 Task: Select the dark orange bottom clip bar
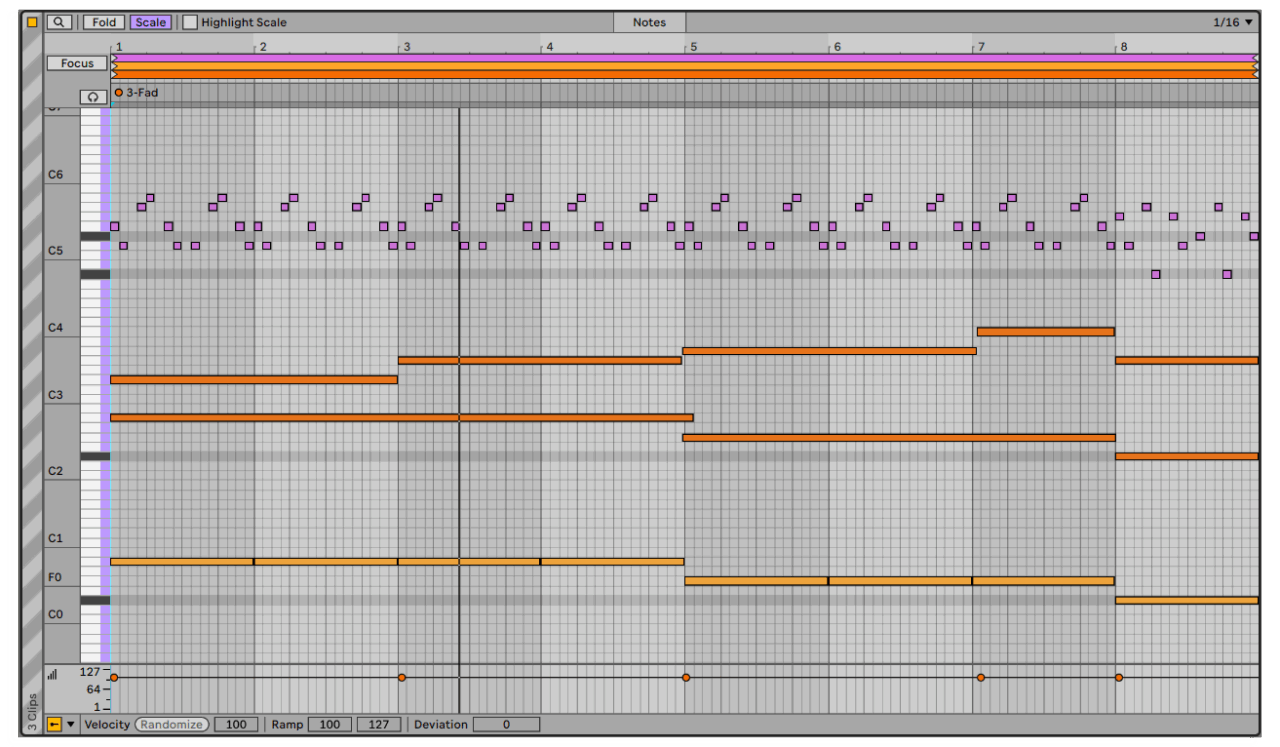tap(685, 74)
